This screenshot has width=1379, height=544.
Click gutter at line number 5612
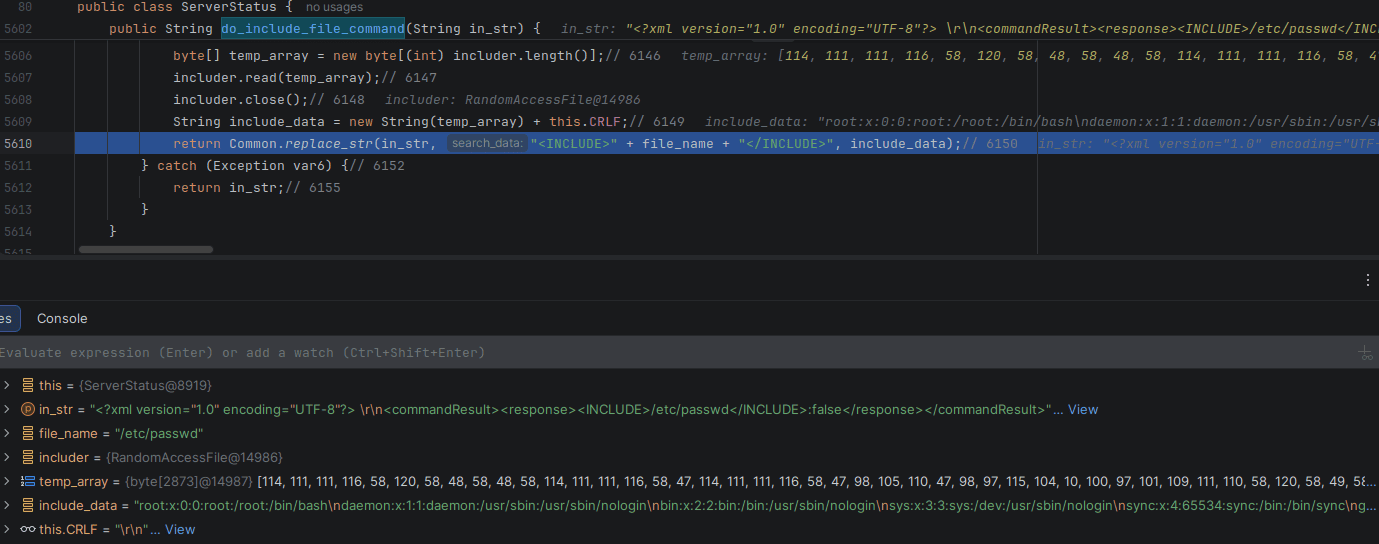[18, 188]
